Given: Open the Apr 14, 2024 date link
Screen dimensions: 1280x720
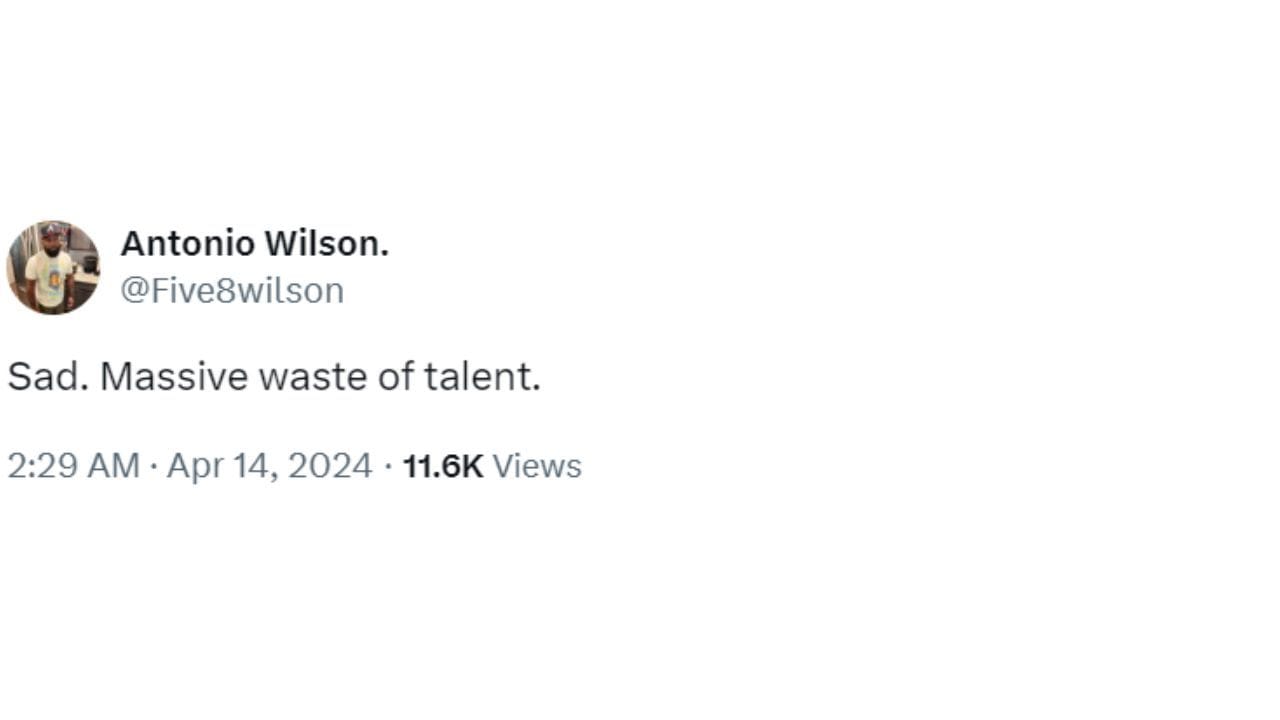Looking at the screenshot, I should click(269, 466).
